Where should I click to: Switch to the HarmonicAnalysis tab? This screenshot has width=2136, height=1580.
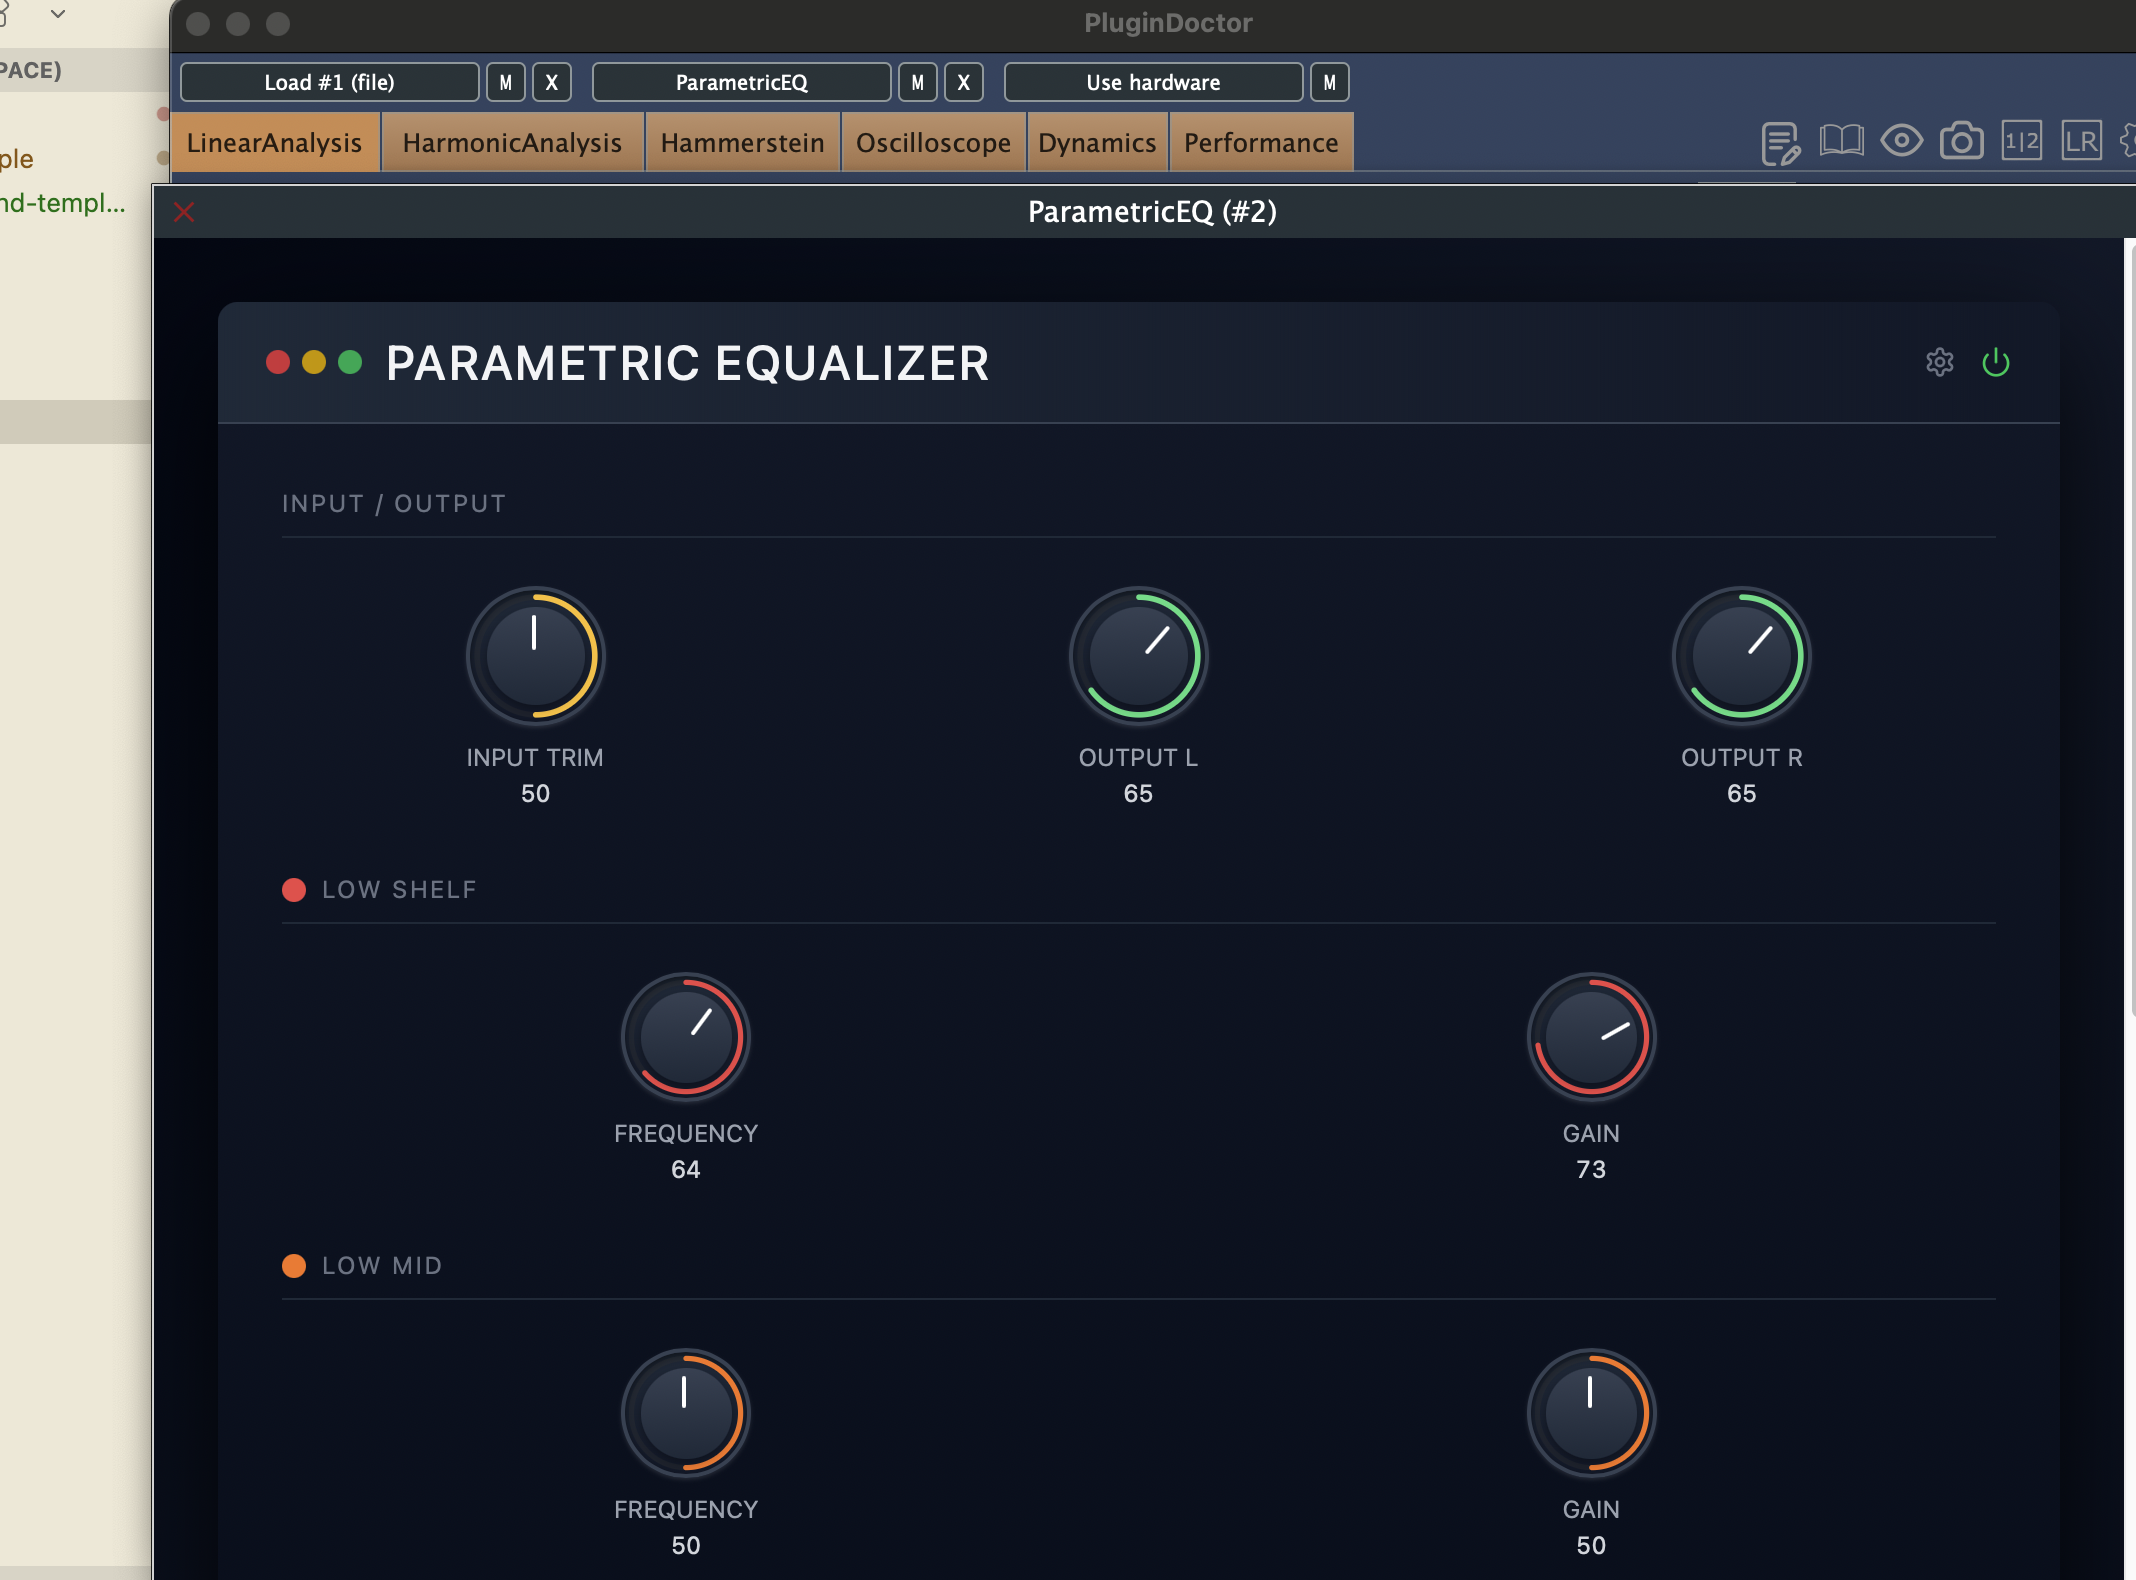[512, 143]
